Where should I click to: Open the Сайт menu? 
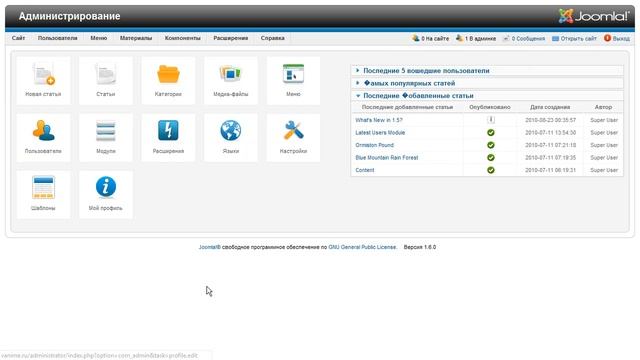click(18, 38)
